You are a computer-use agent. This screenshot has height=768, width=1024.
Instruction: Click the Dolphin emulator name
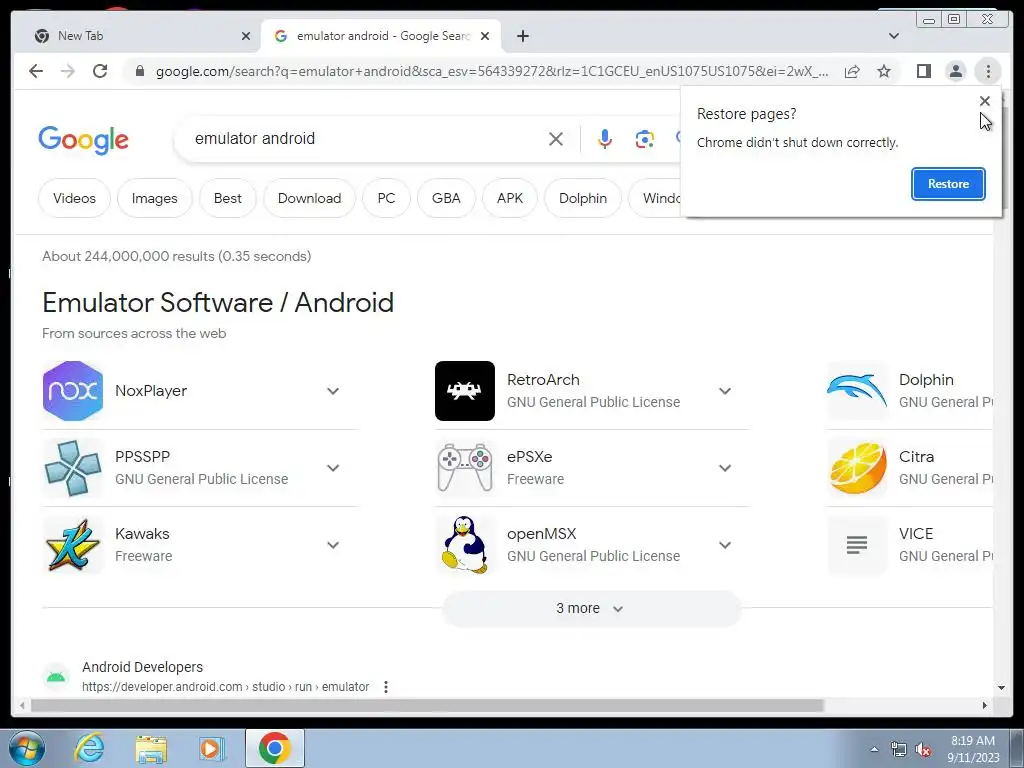click(926, 379)
